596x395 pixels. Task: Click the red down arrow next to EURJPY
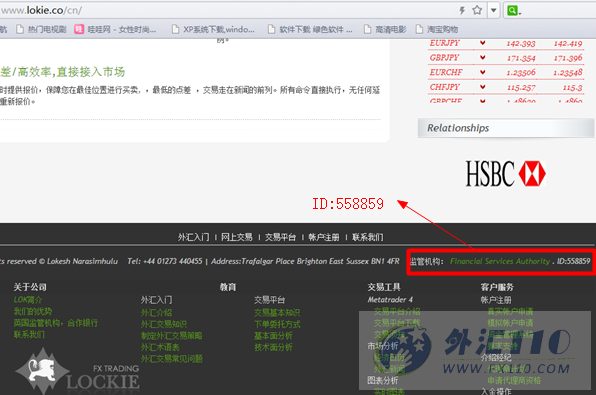tap(482, 43)
